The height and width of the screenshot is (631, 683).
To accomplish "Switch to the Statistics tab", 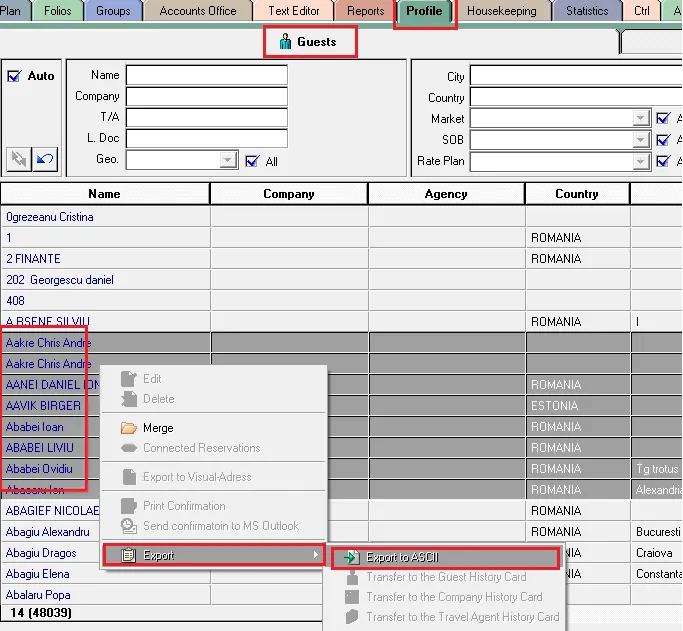I will (x=587, y=10).
